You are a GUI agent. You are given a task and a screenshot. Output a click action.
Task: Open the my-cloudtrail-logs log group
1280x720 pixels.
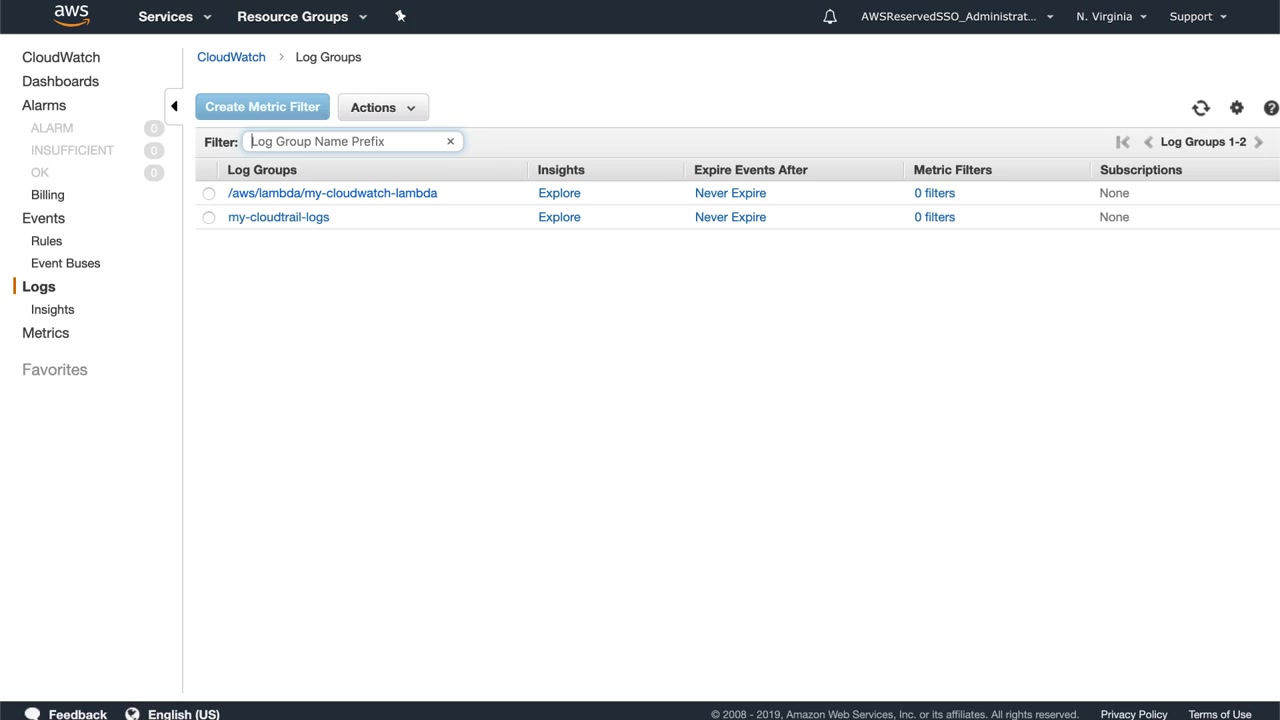pos(278,217)
